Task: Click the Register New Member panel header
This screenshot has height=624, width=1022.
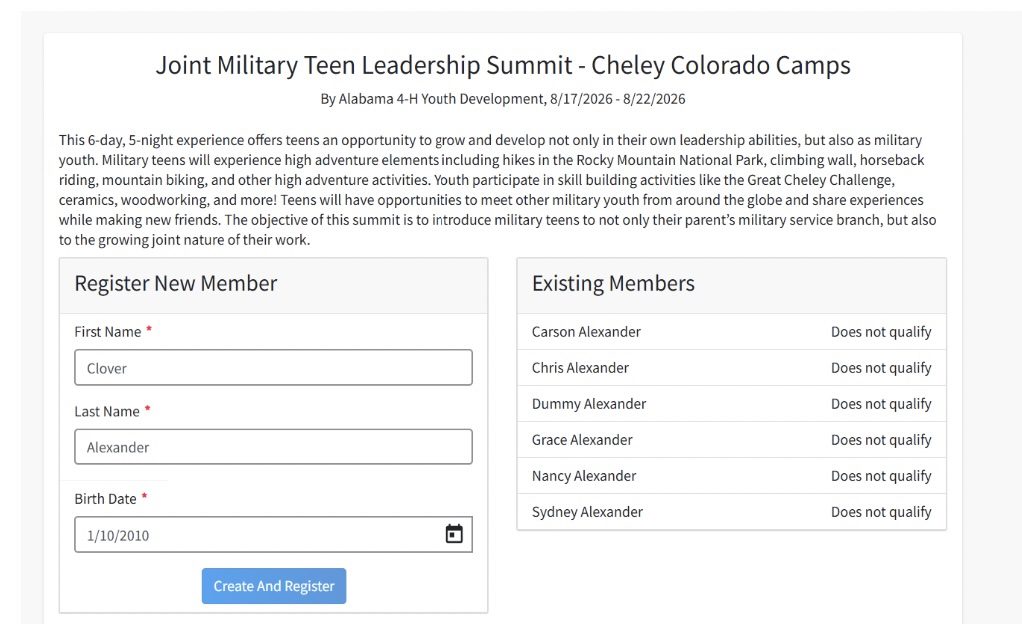Action: coord(176,284)
